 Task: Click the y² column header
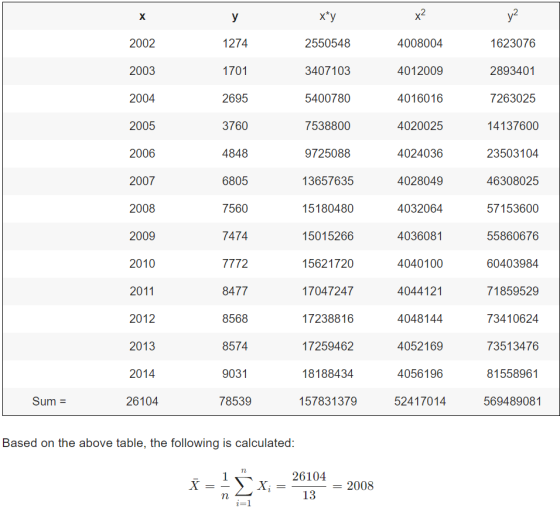(x=512, y=16)
